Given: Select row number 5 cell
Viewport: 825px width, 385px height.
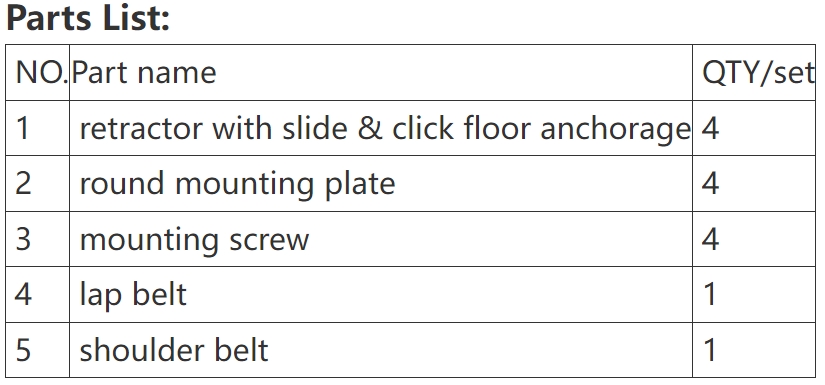Looking at the screenshot, I should click(37, 350).
